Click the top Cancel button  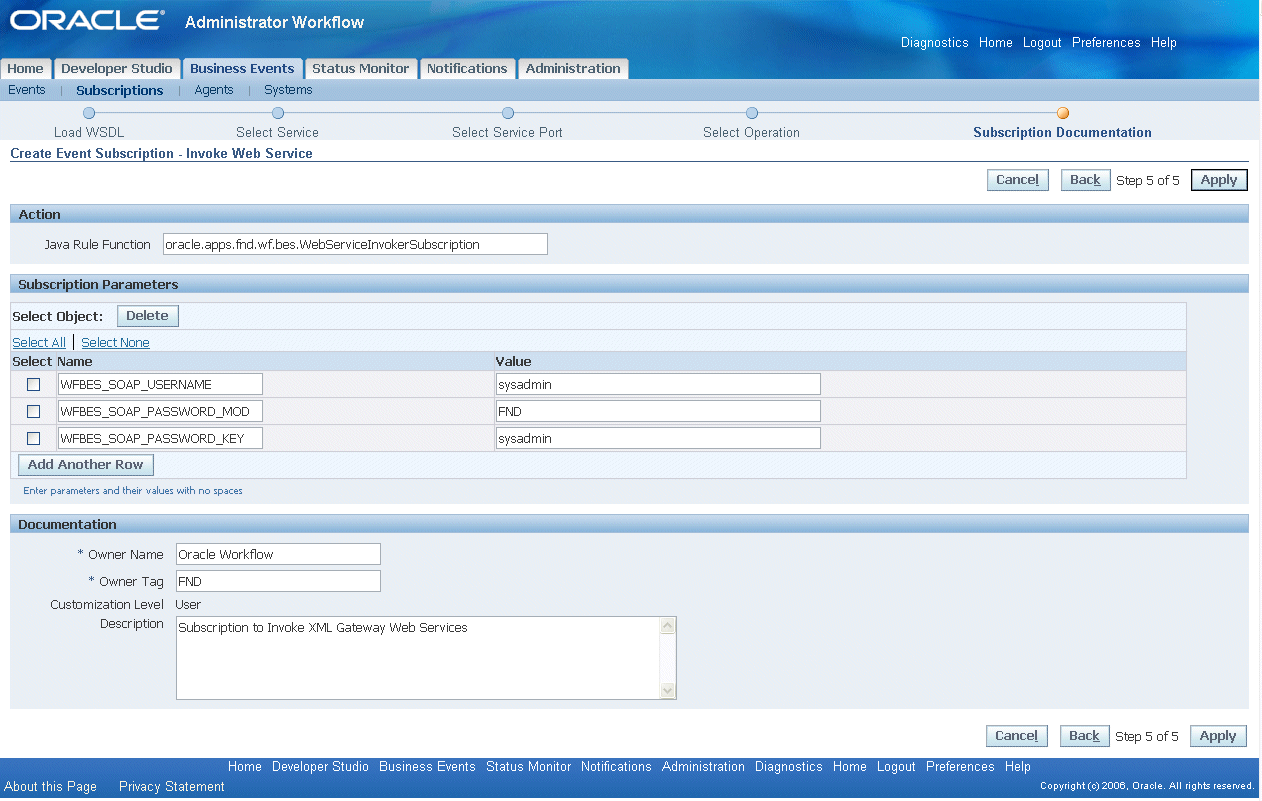(x=1017, y=180)
